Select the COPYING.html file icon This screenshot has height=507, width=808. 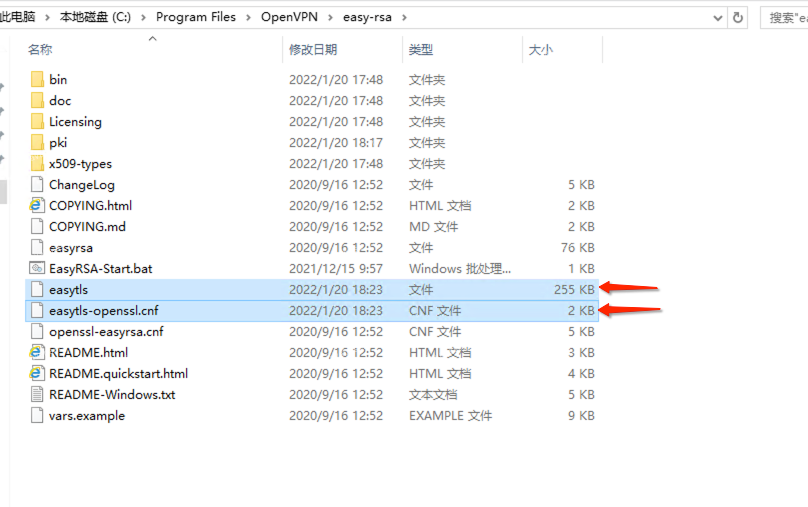(37, 206)
